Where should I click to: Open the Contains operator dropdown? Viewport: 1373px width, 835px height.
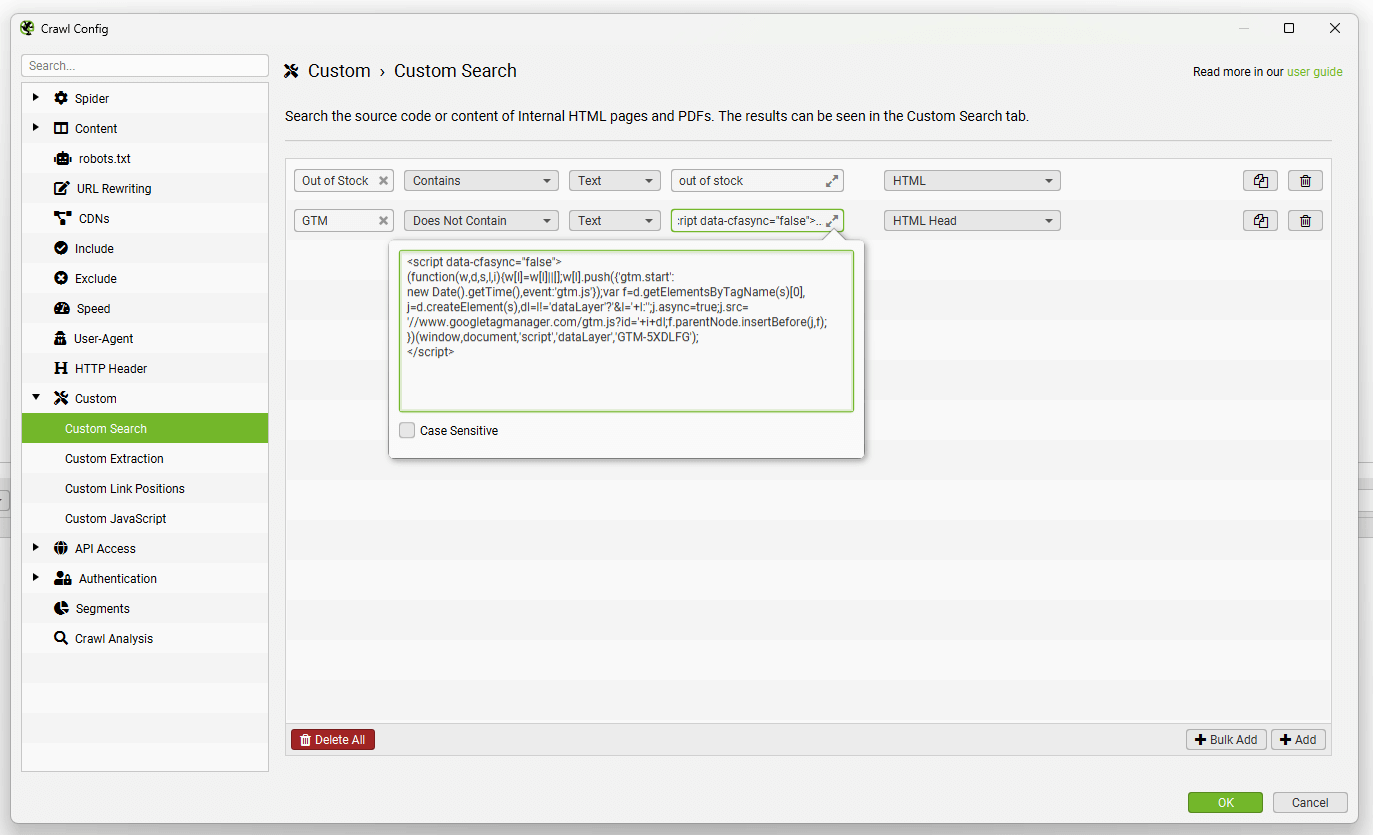480,180
